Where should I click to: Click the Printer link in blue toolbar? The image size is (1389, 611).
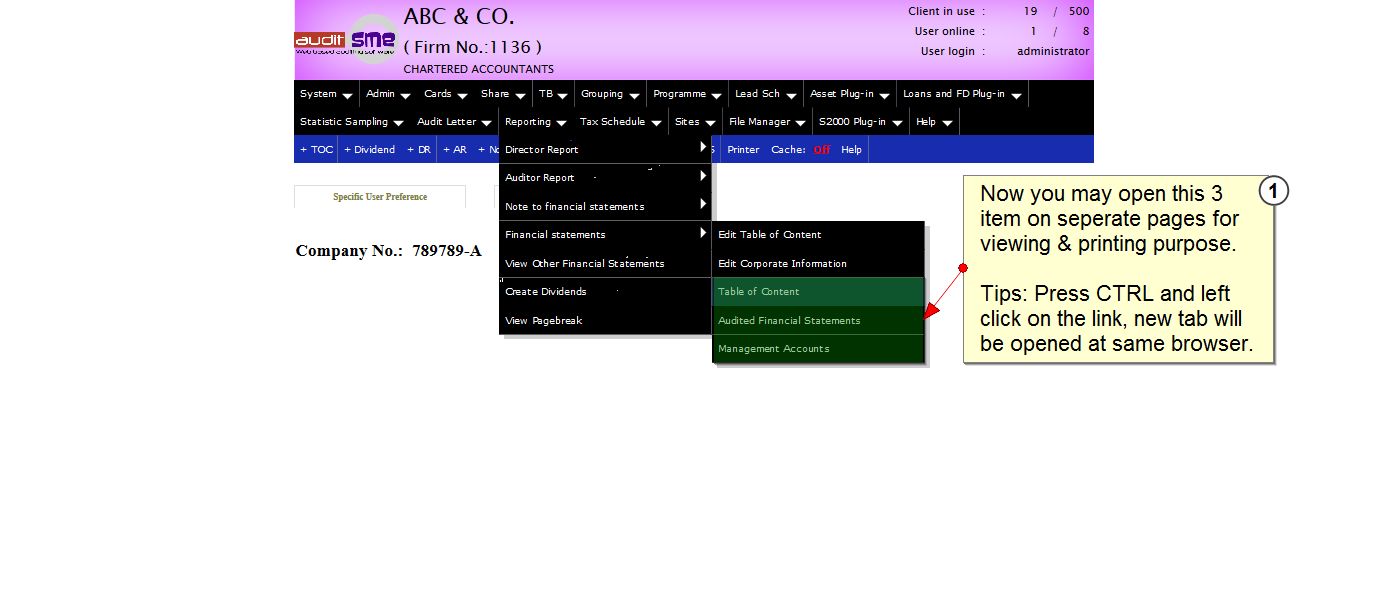[x=743, y=150]
